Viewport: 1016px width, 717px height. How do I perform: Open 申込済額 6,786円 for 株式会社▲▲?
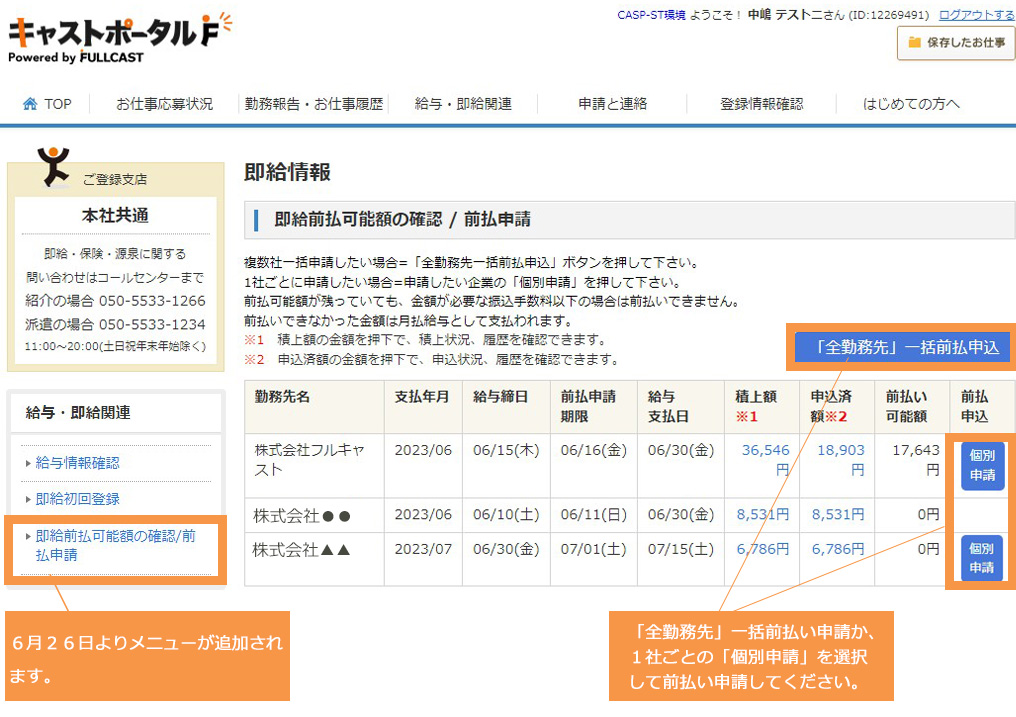tap(838, 549)
